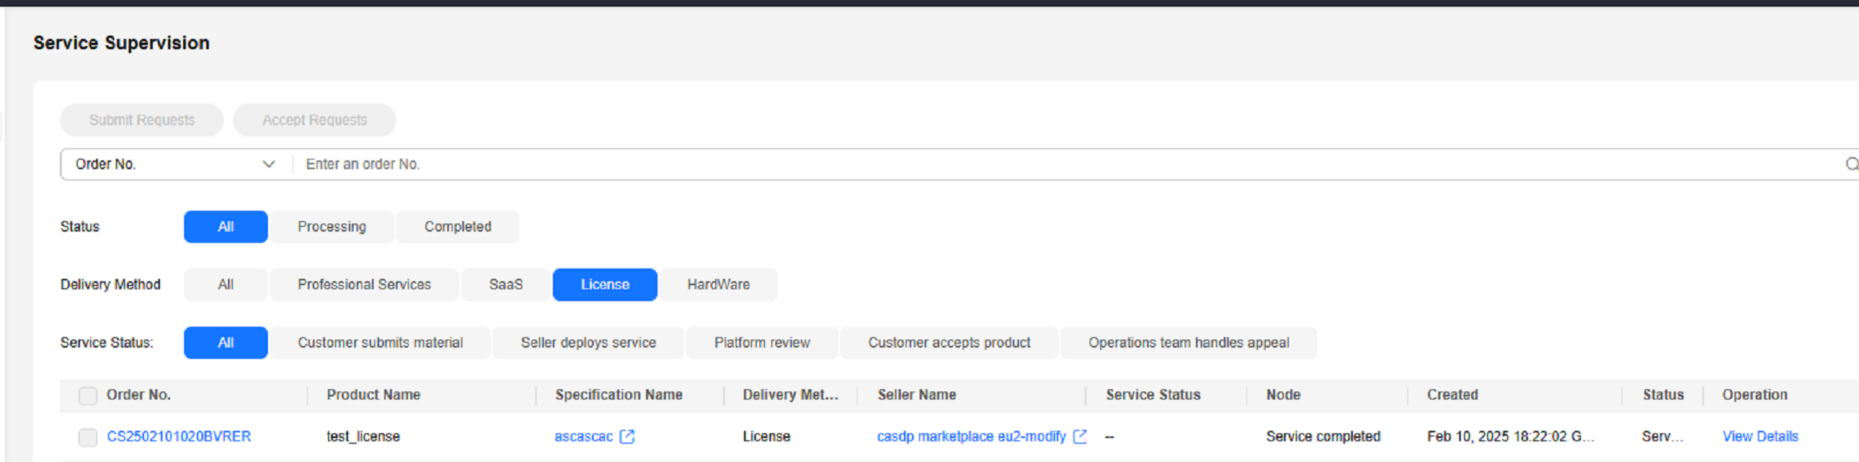Select Operations team handles appeal filter
The height and width of the screenshot is (462, 1859).
pos(1188,343)
